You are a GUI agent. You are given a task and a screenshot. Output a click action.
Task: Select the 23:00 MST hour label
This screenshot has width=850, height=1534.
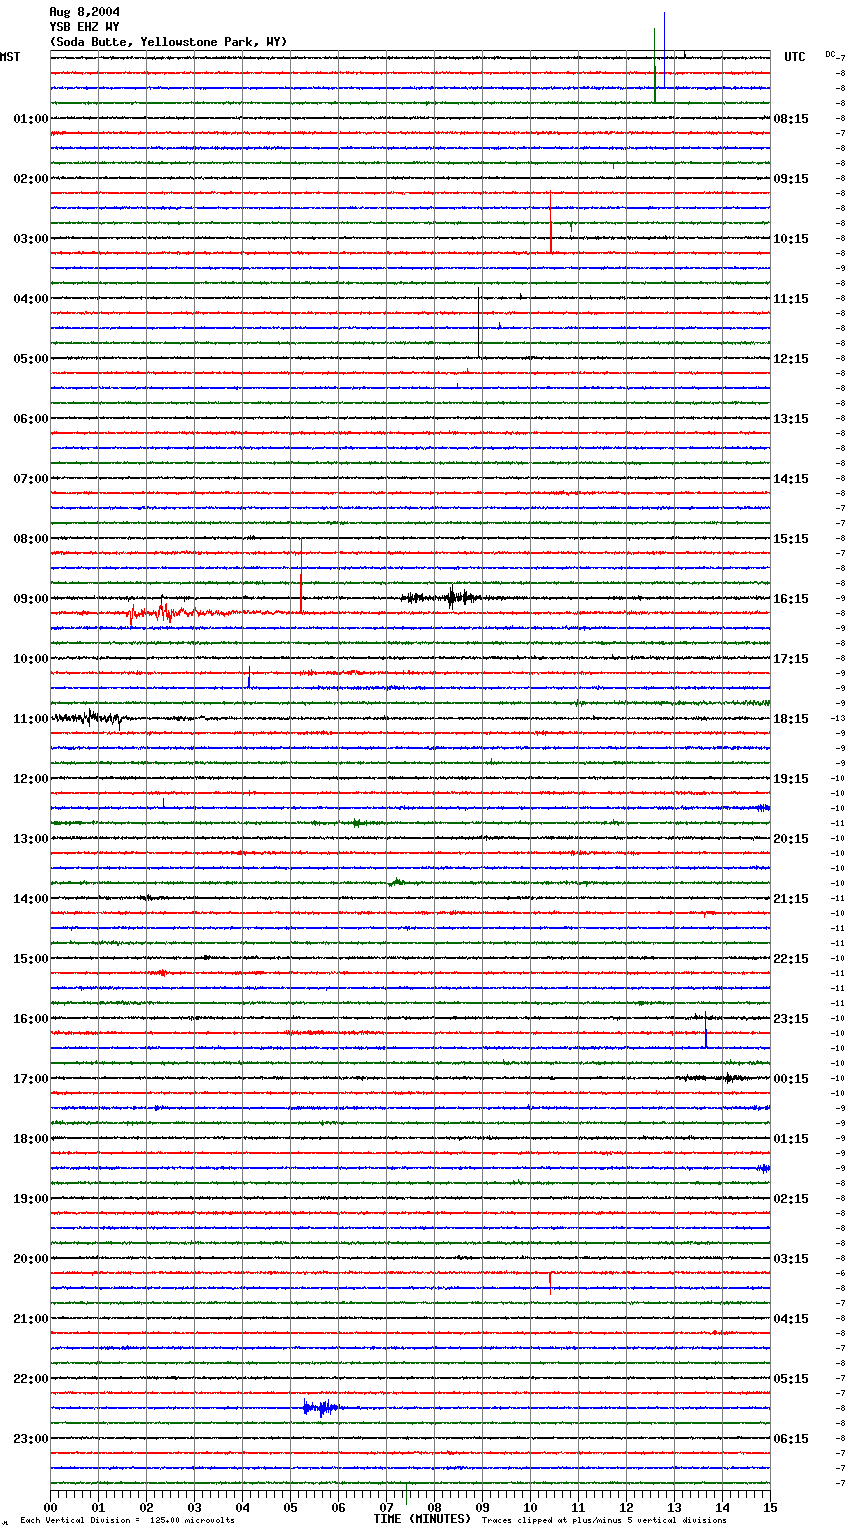(31, 1439)
